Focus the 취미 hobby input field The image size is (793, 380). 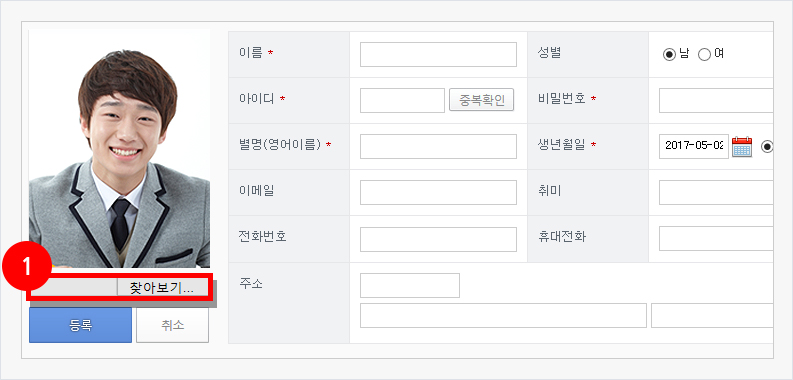click(x=716, y=192)
